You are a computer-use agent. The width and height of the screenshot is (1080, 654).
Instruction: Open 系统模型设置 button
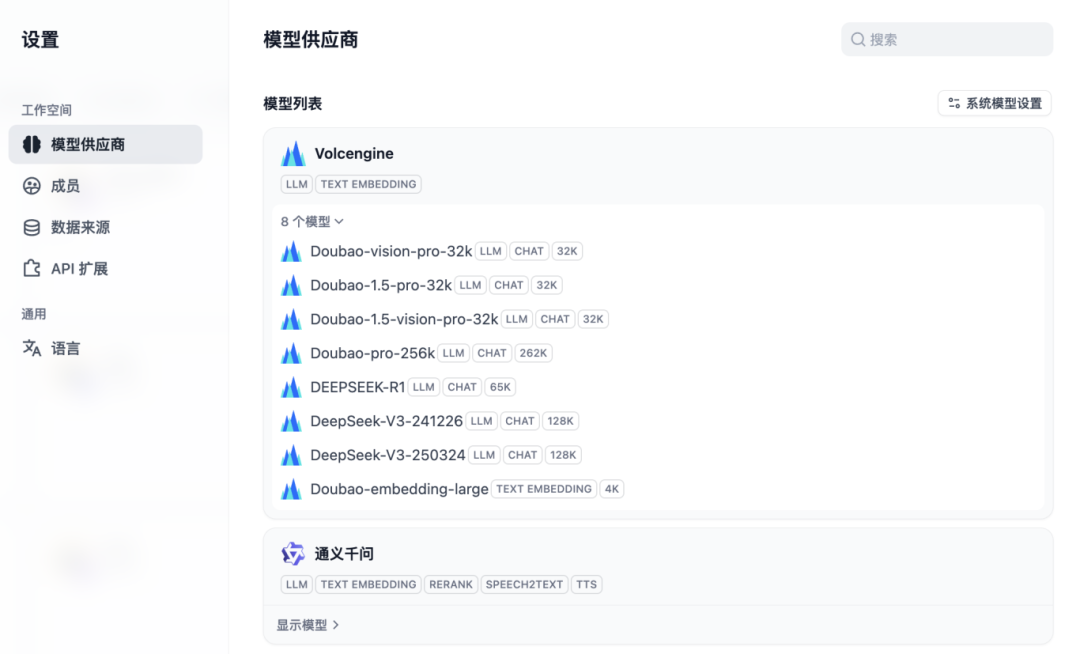[995, 103]
